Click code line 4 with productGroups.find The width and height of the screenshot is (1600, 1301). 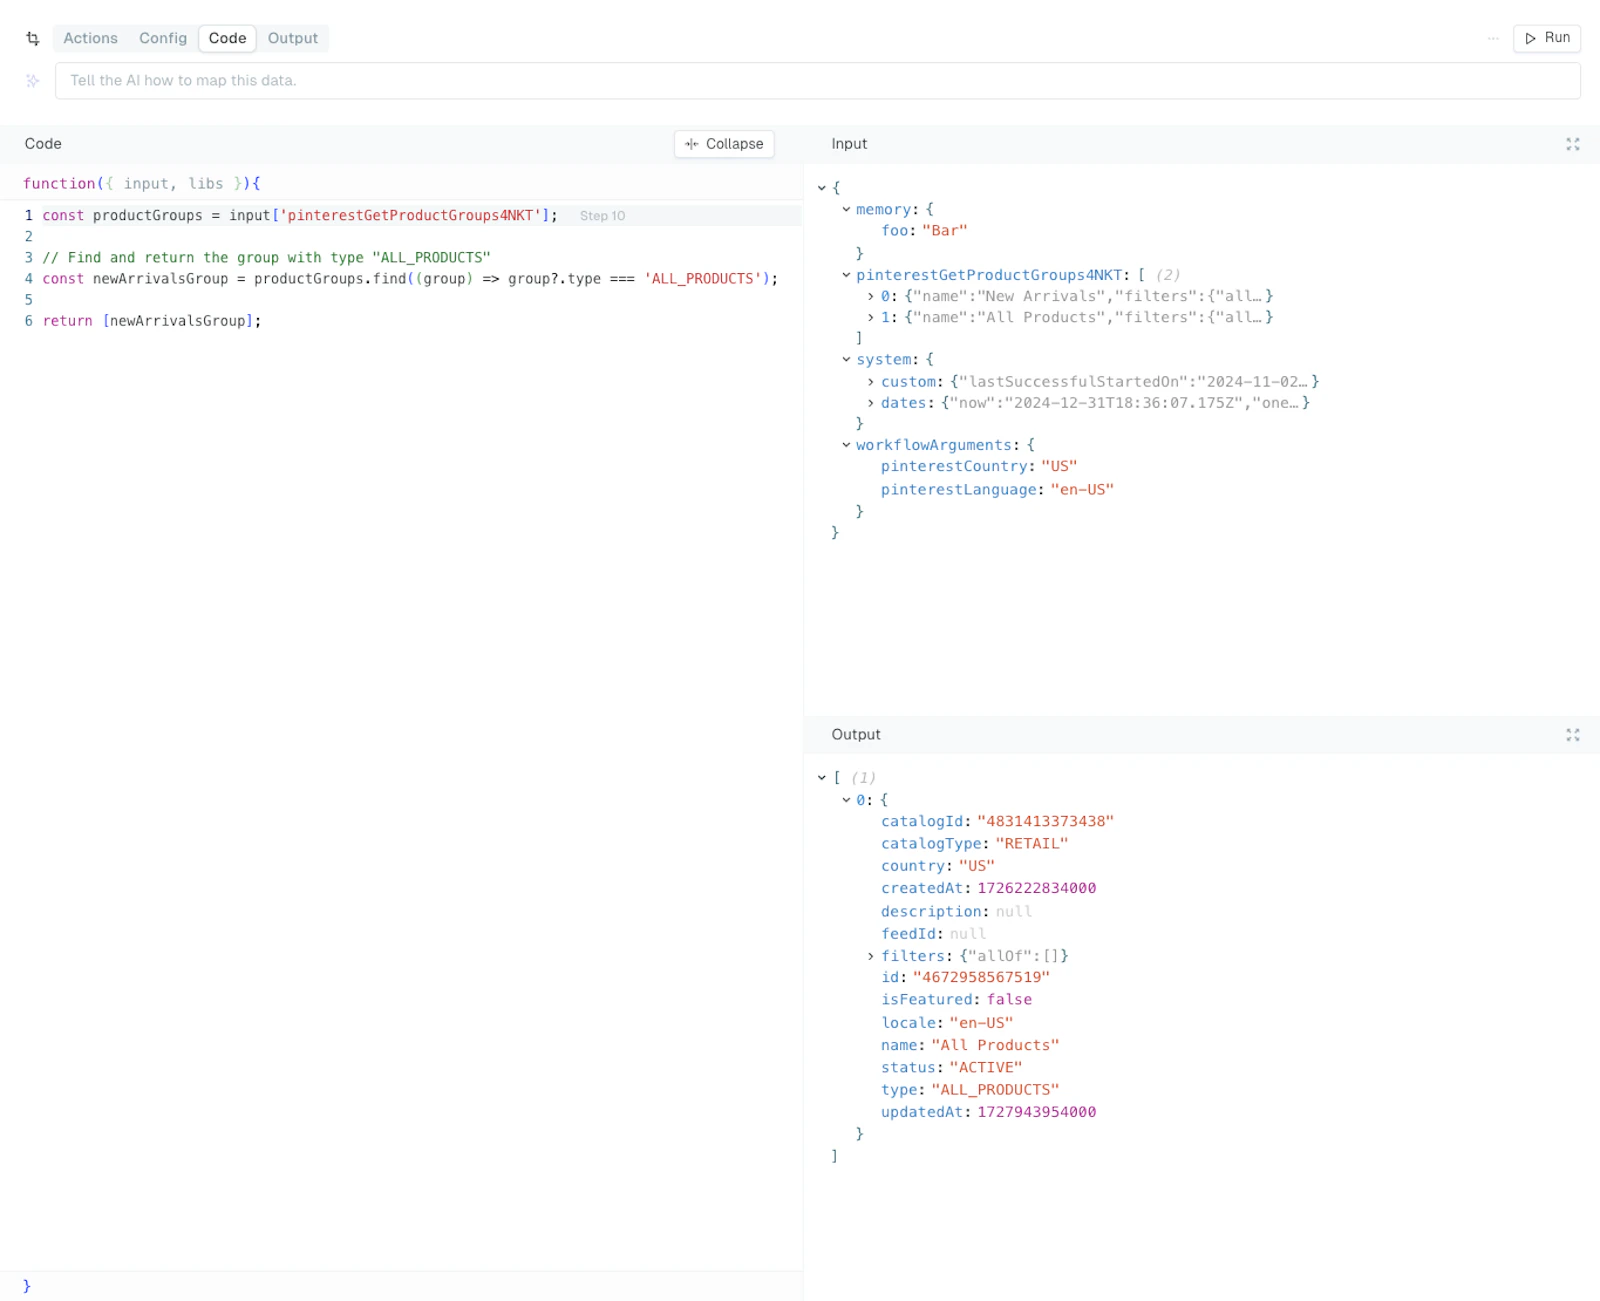[x=410, y=279]
